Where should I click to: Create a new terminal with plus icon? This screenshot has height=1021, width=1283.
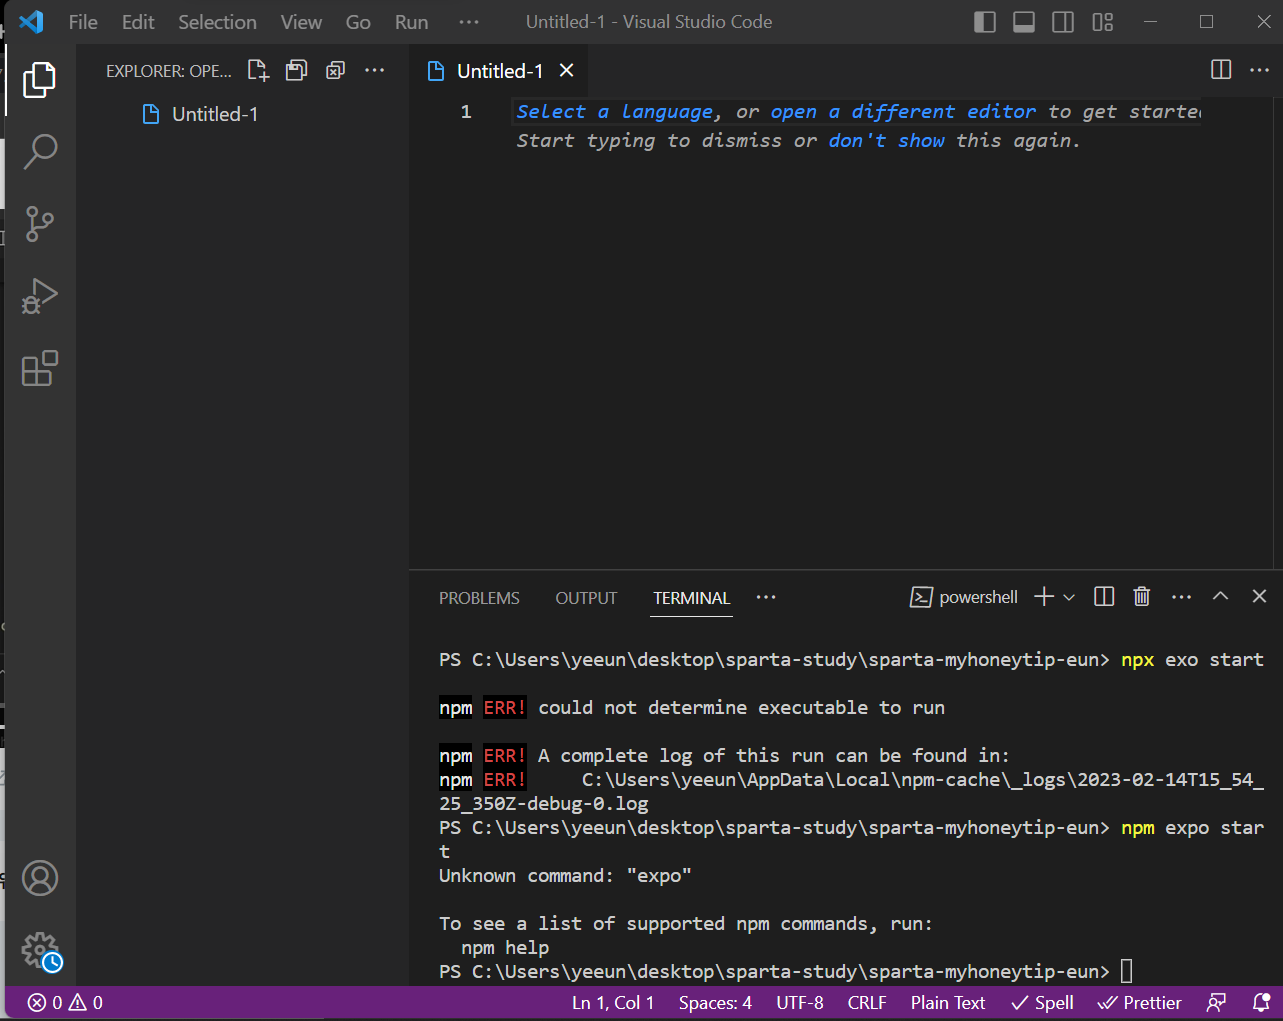click(x=1044, y=597)
